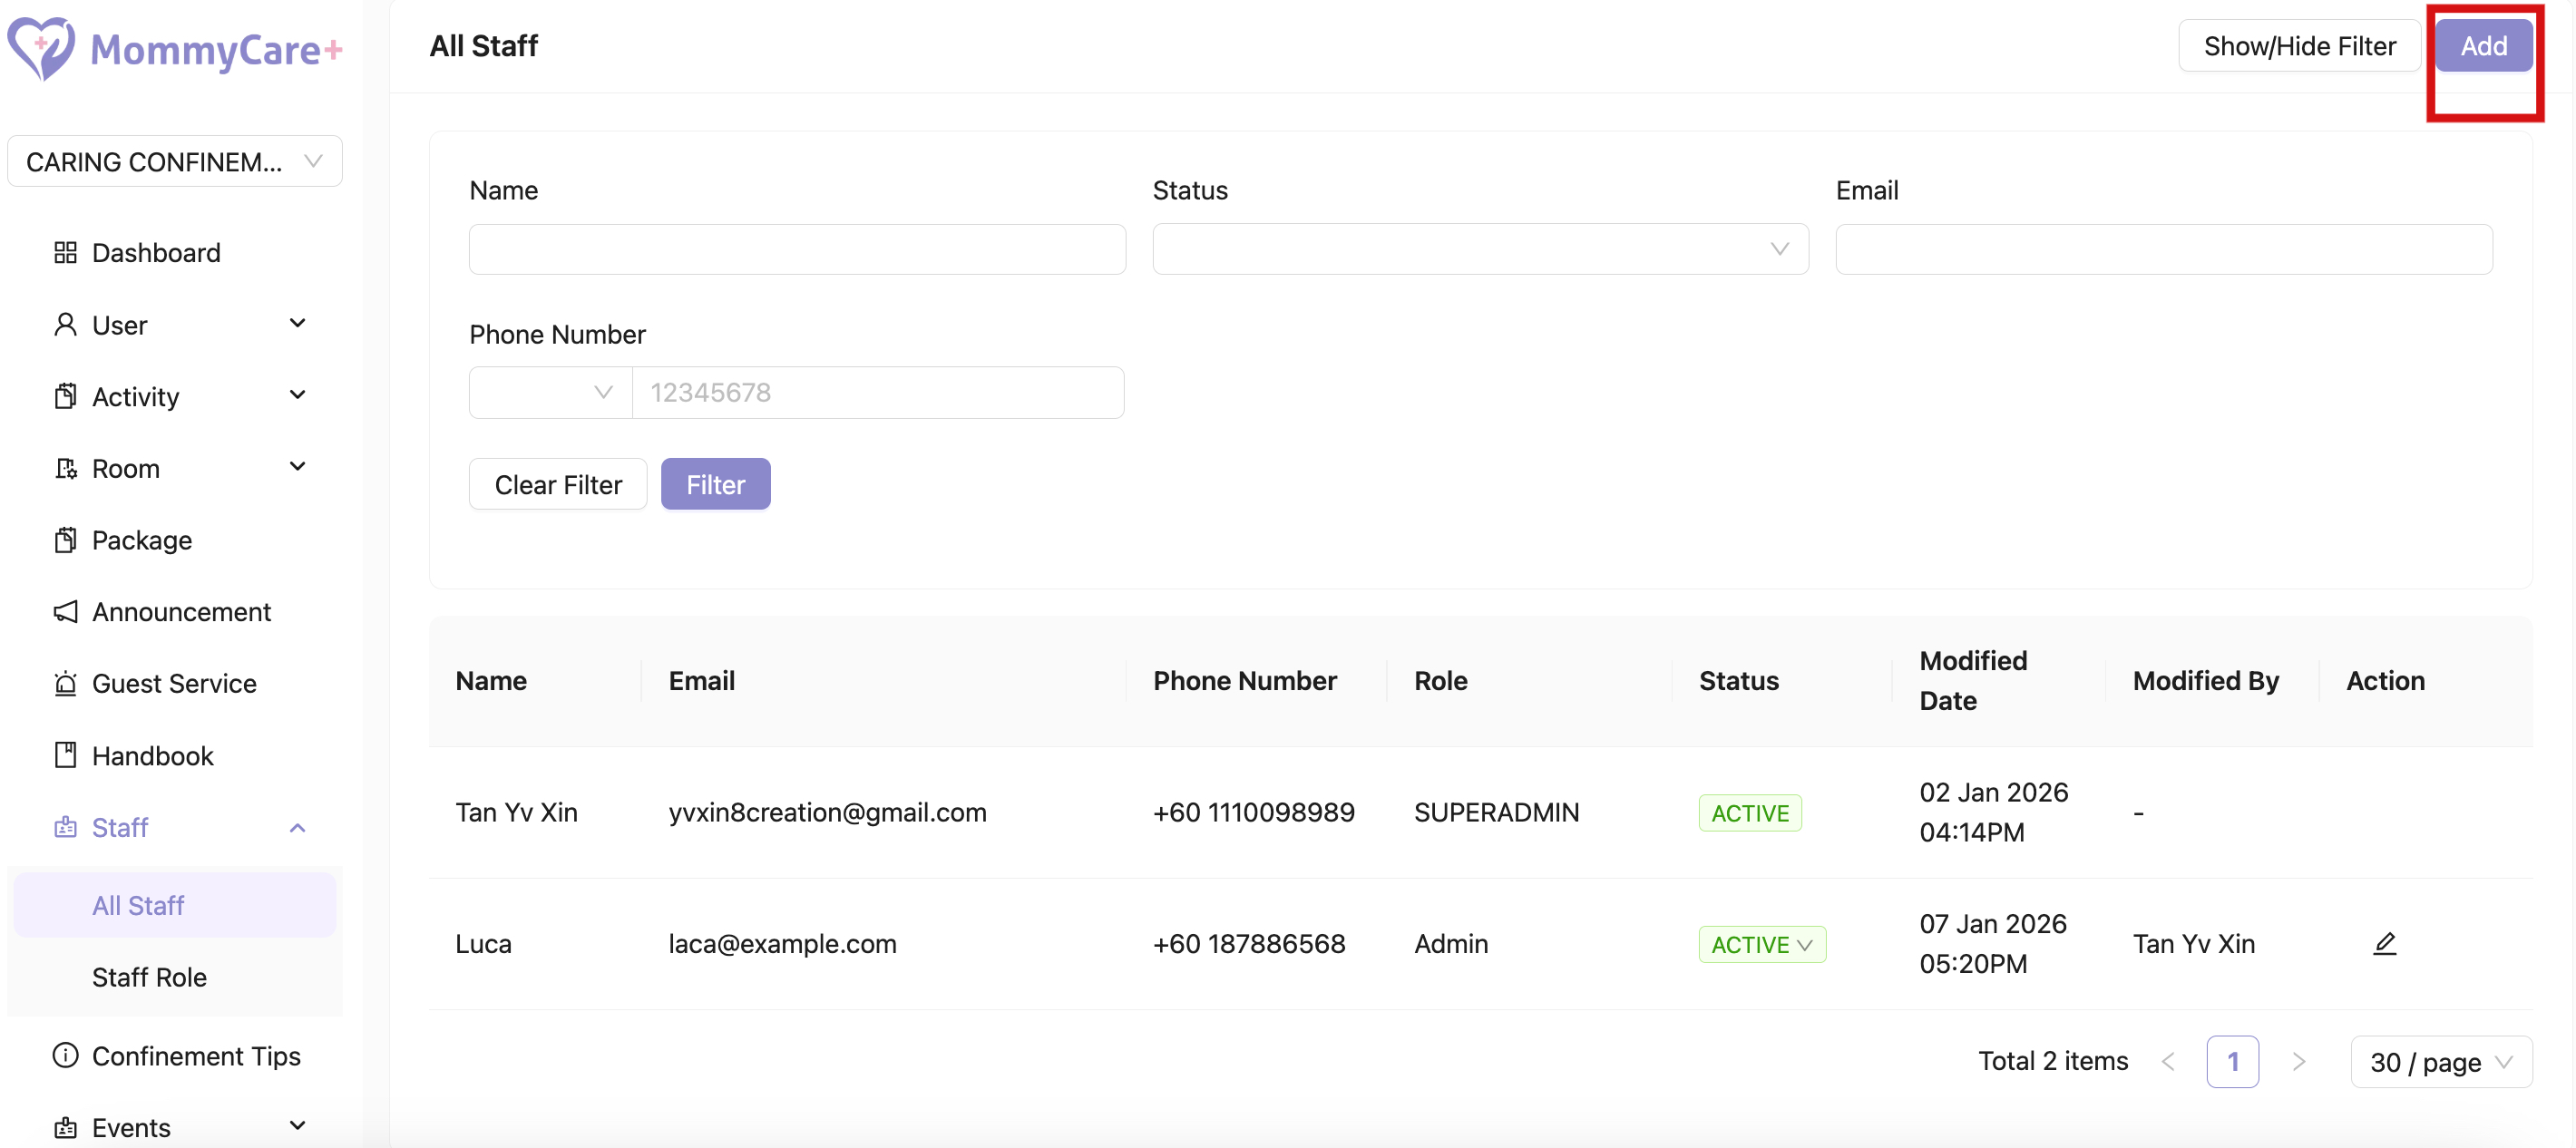
Task: Click the MommyCare+ heart logo
Action: tap(41, 47)
